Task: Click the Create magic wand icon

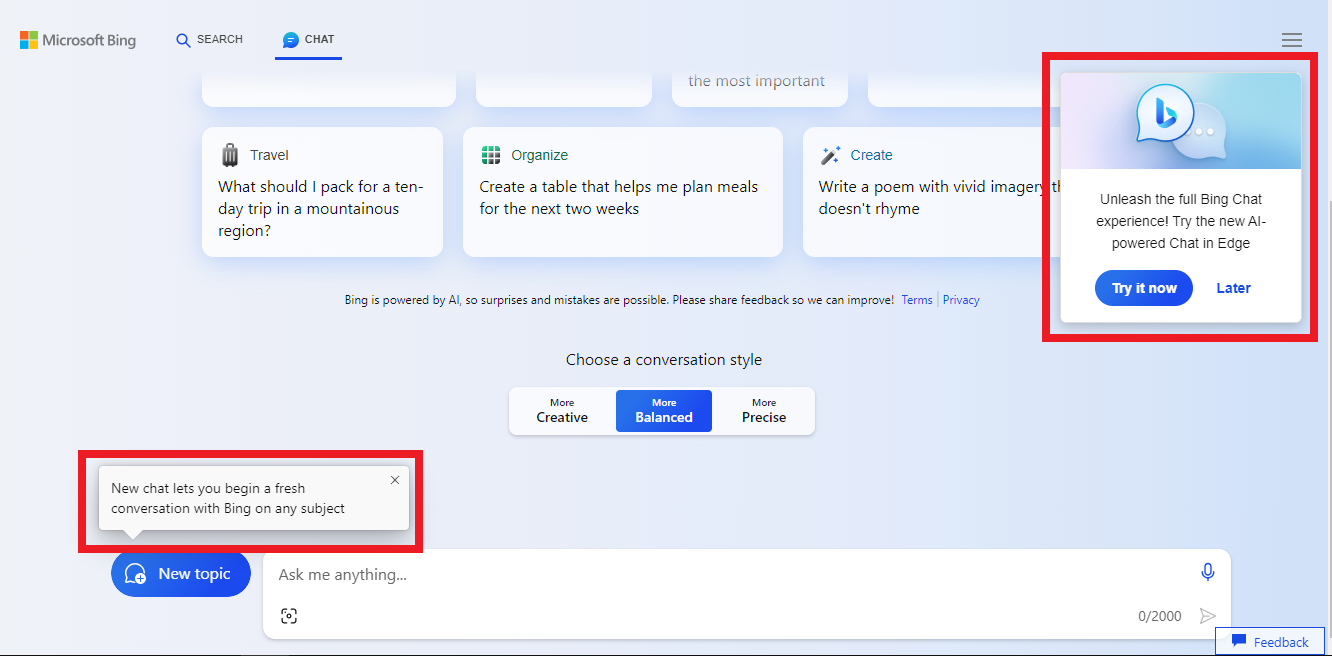Action: [830, 155]
